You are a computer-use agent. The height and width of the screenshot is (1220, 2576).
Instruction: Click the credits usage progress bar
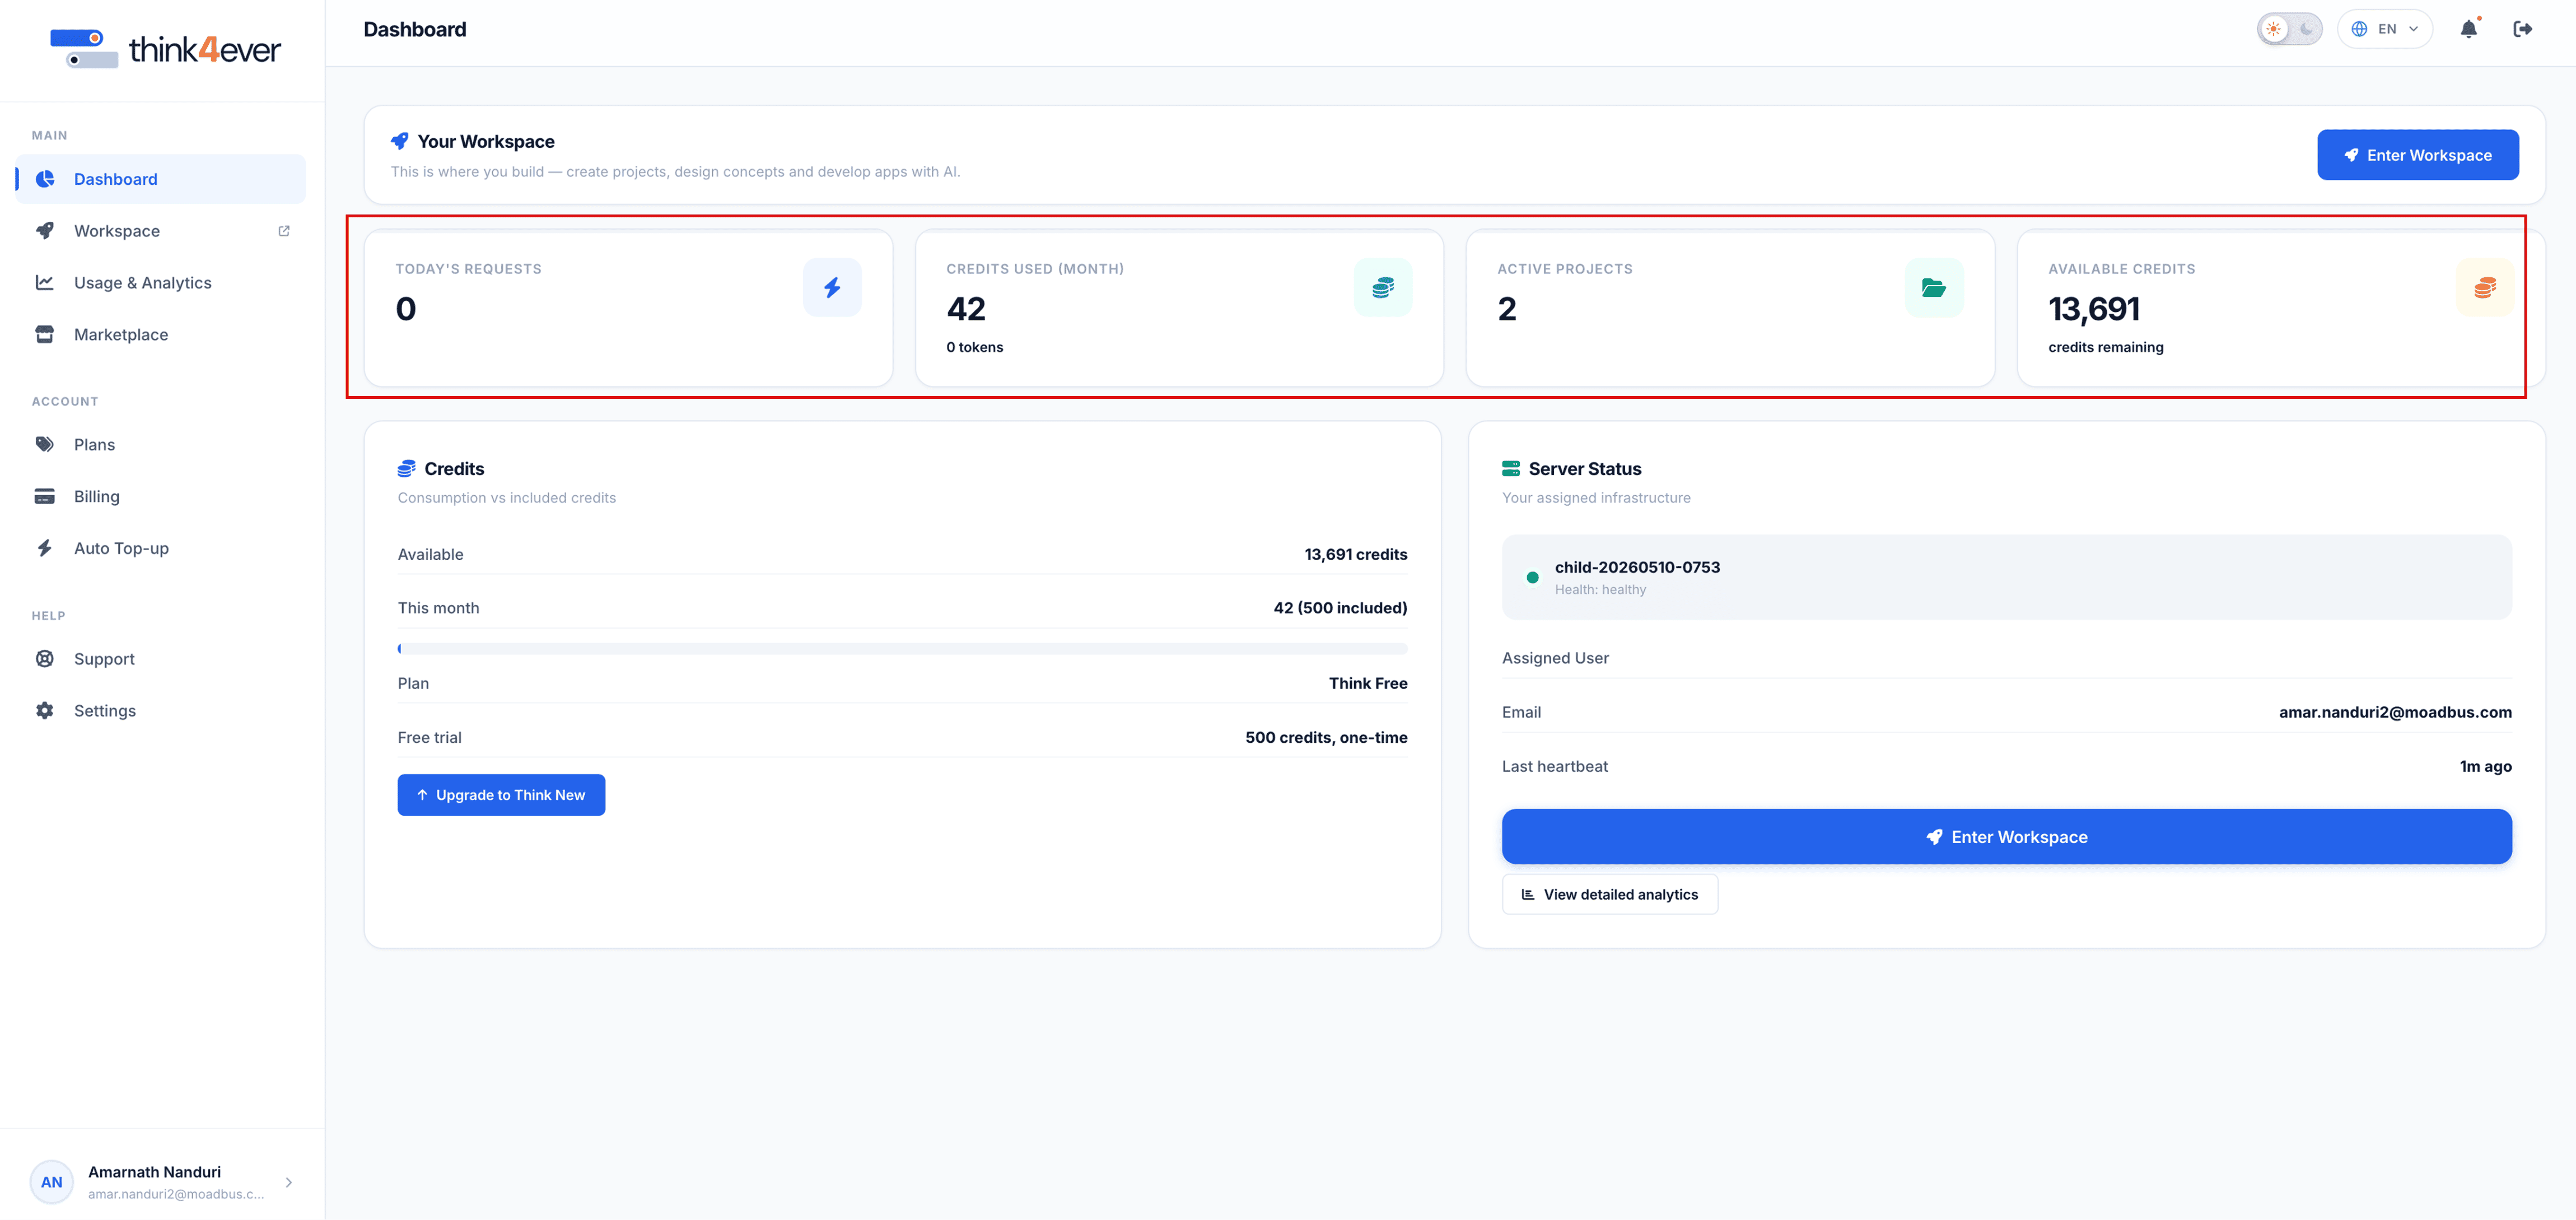(902, 649)
